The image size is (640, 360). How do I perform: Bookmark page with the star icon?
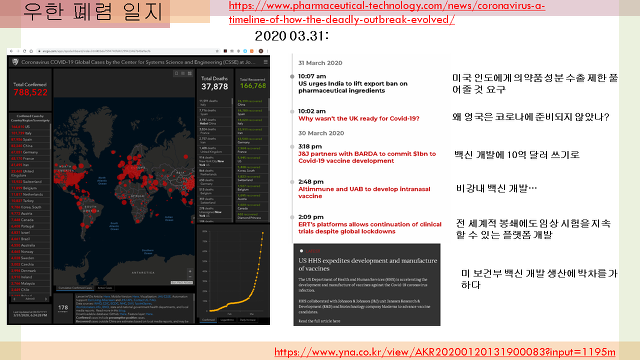pyautogui.click(x=217, y=51)
